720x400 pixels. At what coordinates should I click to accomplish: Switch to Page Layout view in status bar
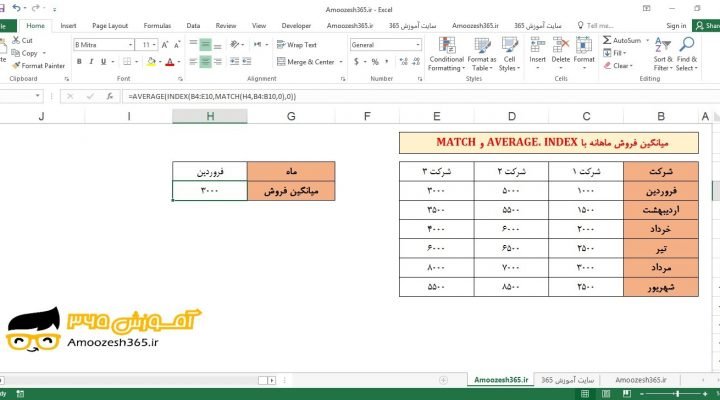pos(606,394)
